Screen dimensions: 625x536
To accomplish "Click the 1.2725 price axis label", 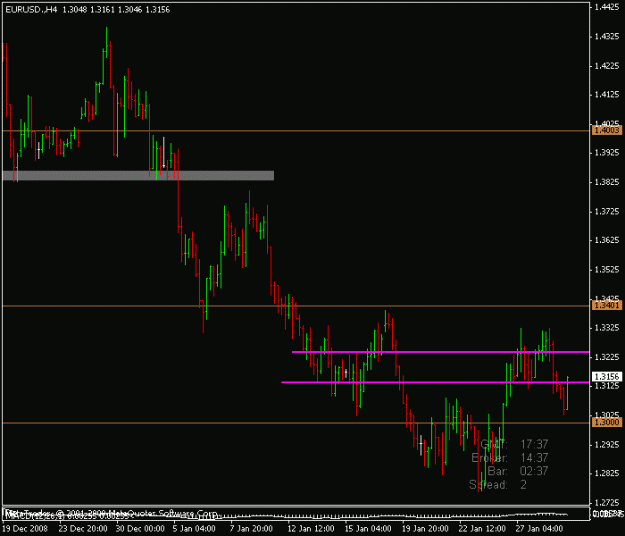I will point(607,503).
